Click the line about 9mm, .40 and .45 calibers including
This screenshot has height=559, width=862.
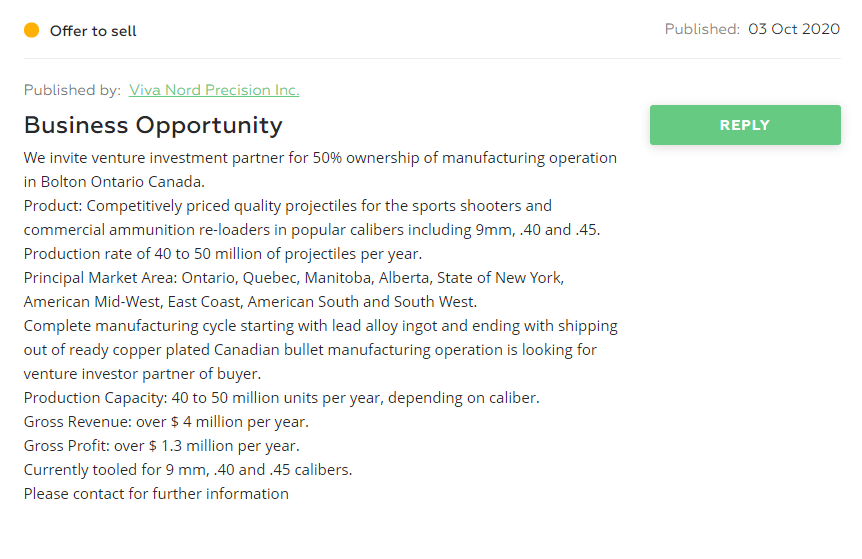tap(312, 230)
